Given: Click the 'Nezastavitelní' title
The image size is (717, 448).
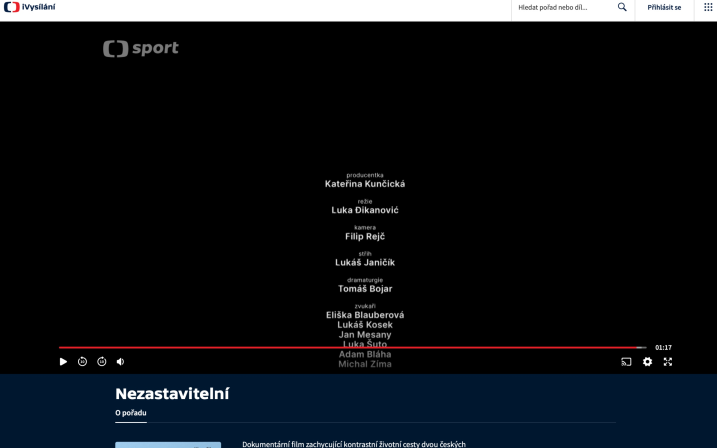Looking at the screenshot, I should click(x=172, y=394).
